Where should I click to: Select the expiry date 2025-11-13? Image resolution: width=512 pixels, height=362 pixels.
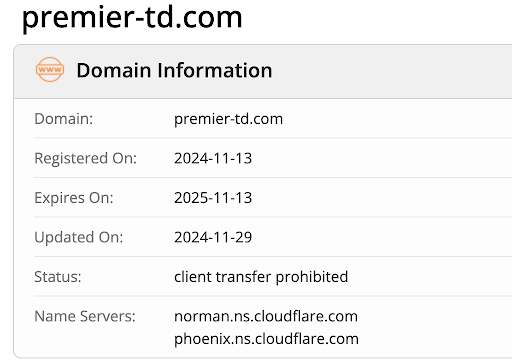(x=213, y=198)
